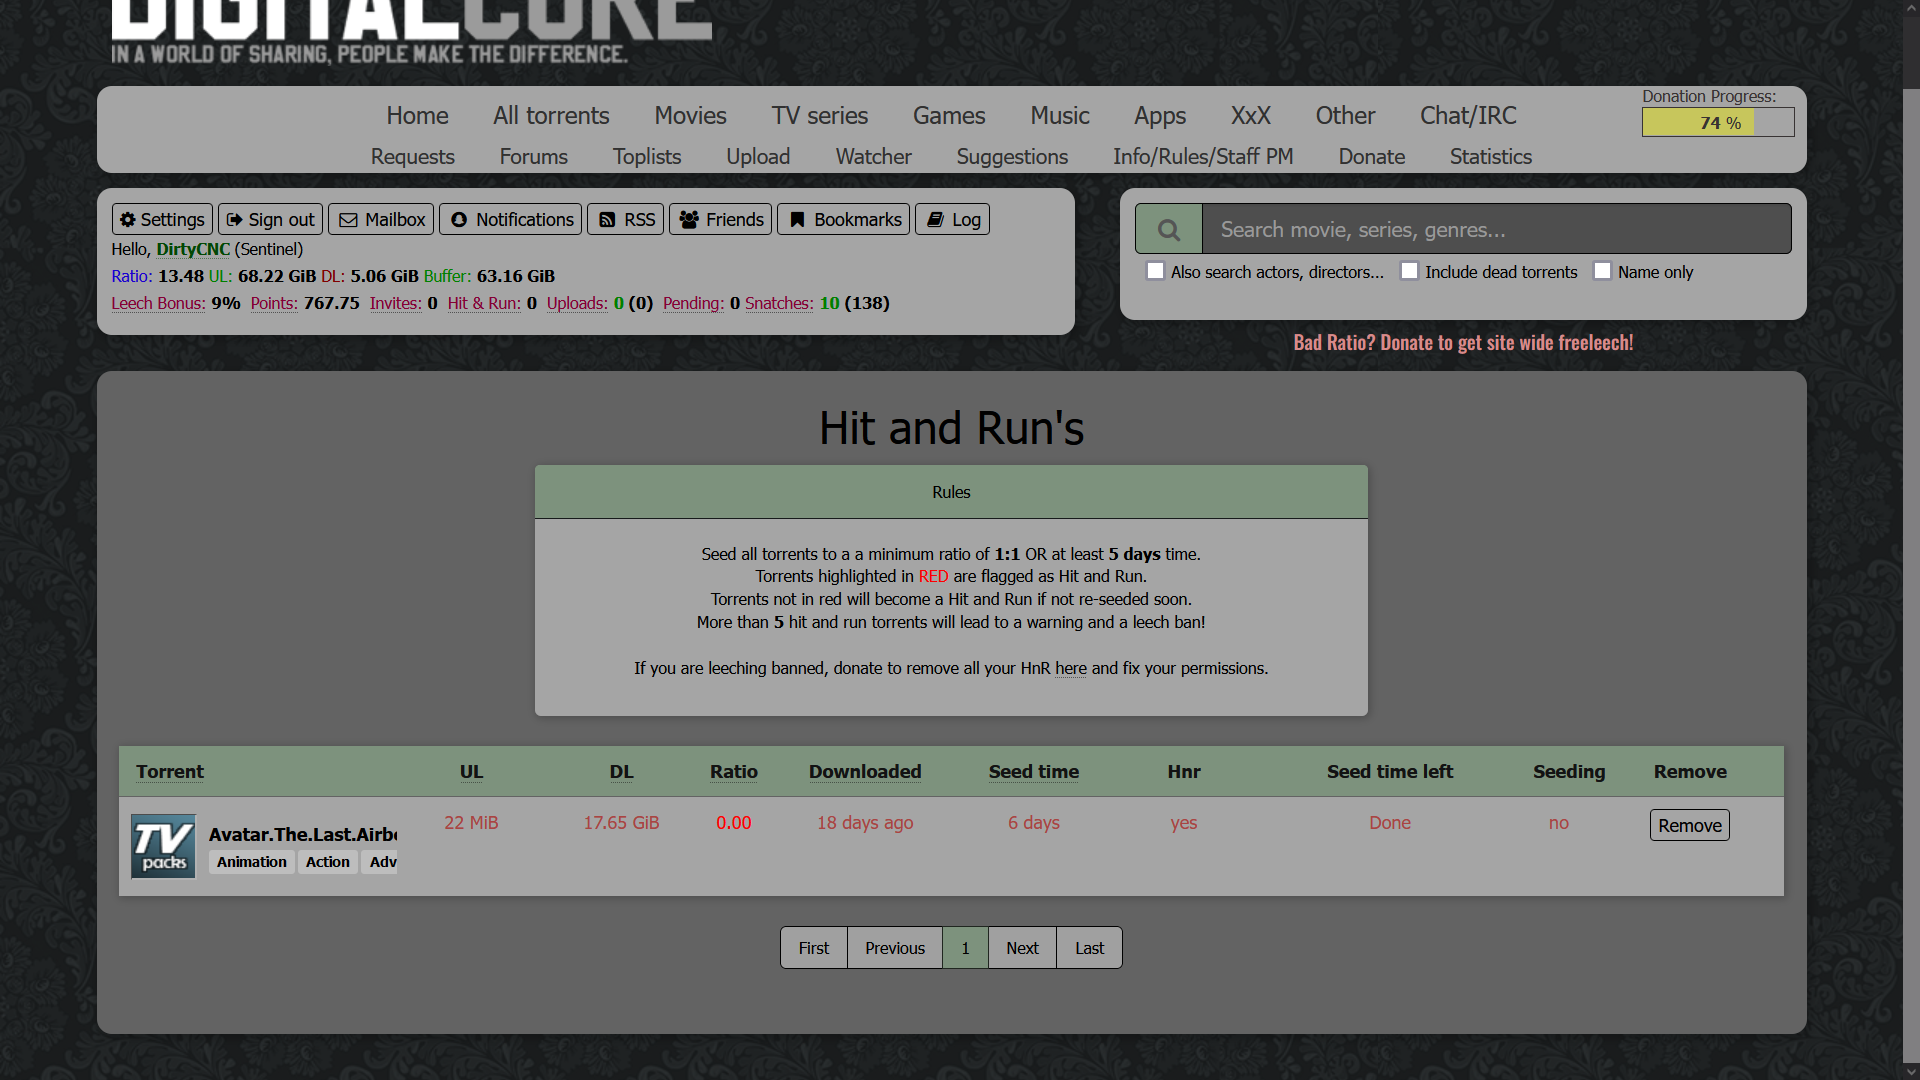Viewport: 1920px width, 1080px height.
Task: Tick the Name only checkbox
Action: tap(1602, 271)
